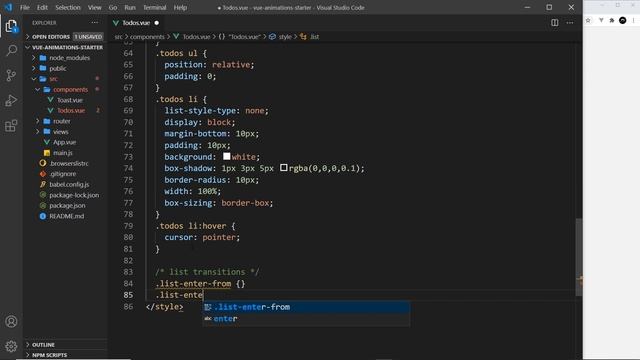Open the Extensions view
This screenshot has width=640, height=360.
click(x=11, y=126)
